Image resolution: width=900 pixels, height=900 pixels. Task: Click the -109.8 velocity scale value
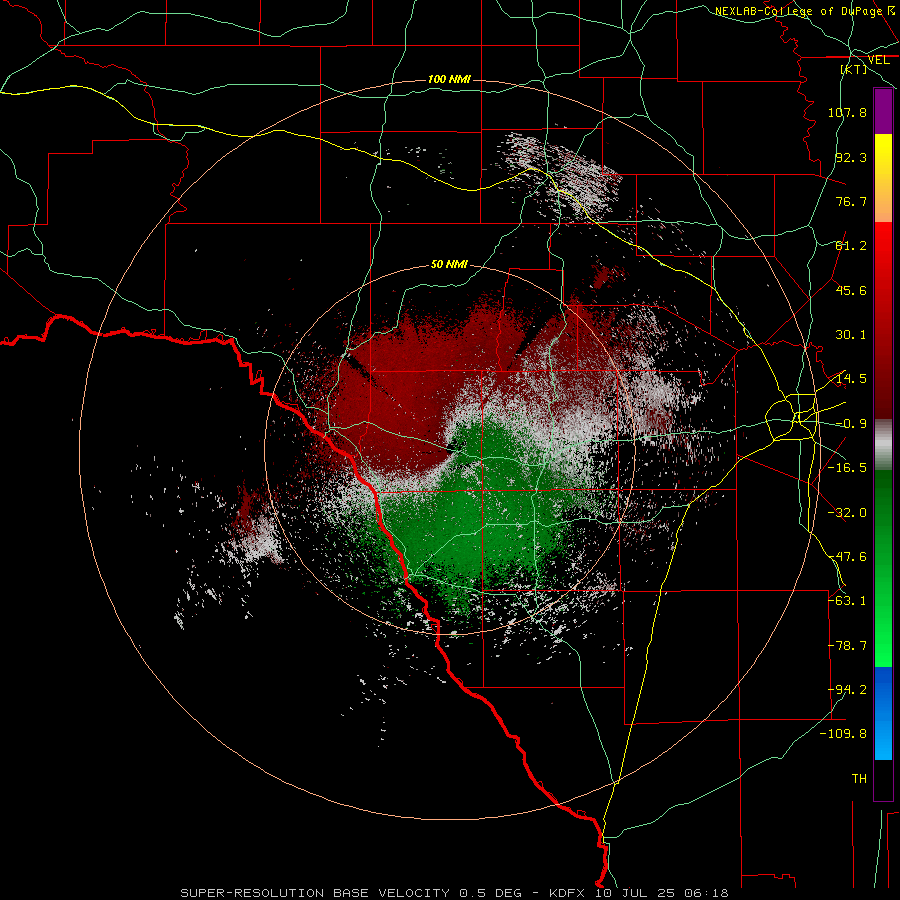(x=843, y=734)
